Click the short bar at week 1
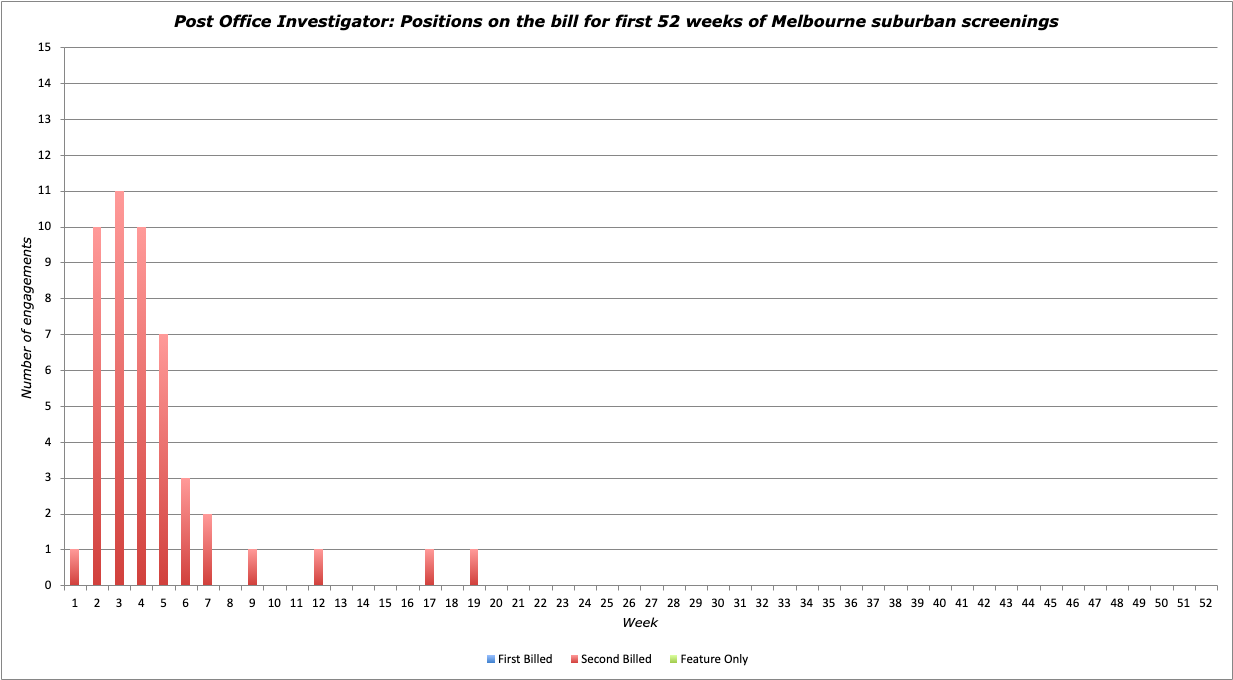1233x680 pixels. click(75, 568)
